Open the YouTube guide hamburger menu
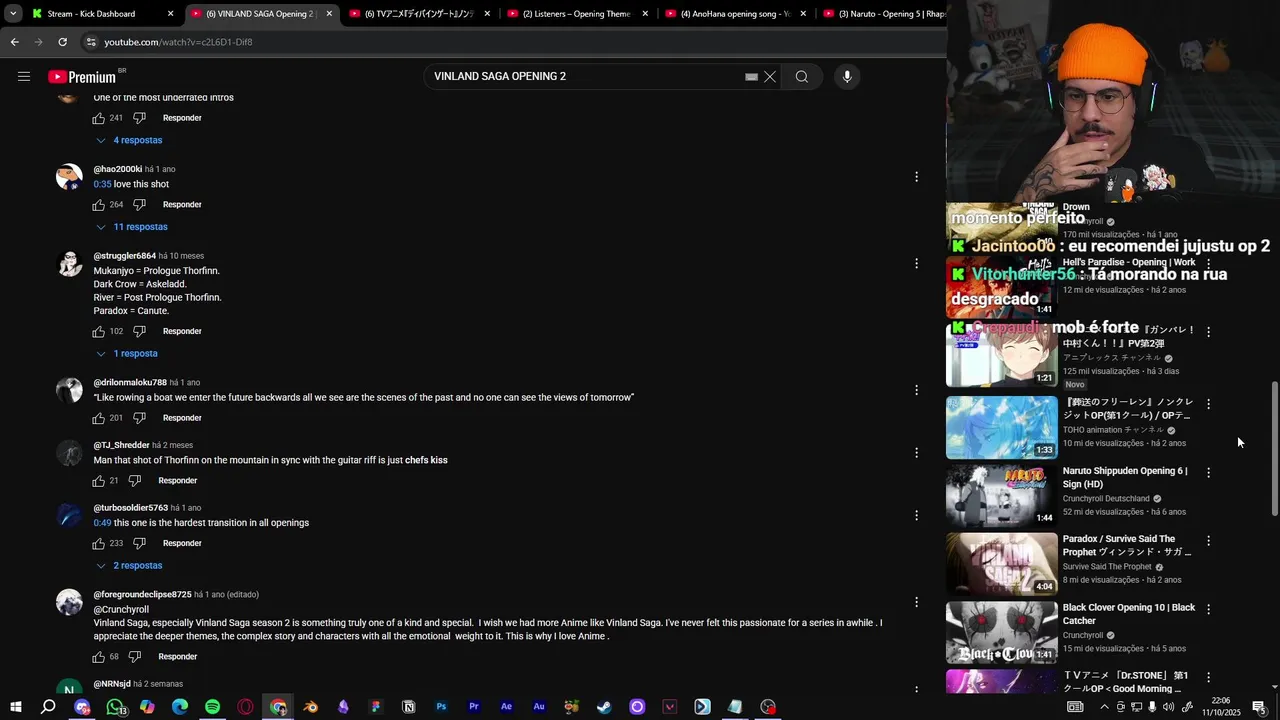The height and width of the screenshot is (720, 1280). click(24, 77)
